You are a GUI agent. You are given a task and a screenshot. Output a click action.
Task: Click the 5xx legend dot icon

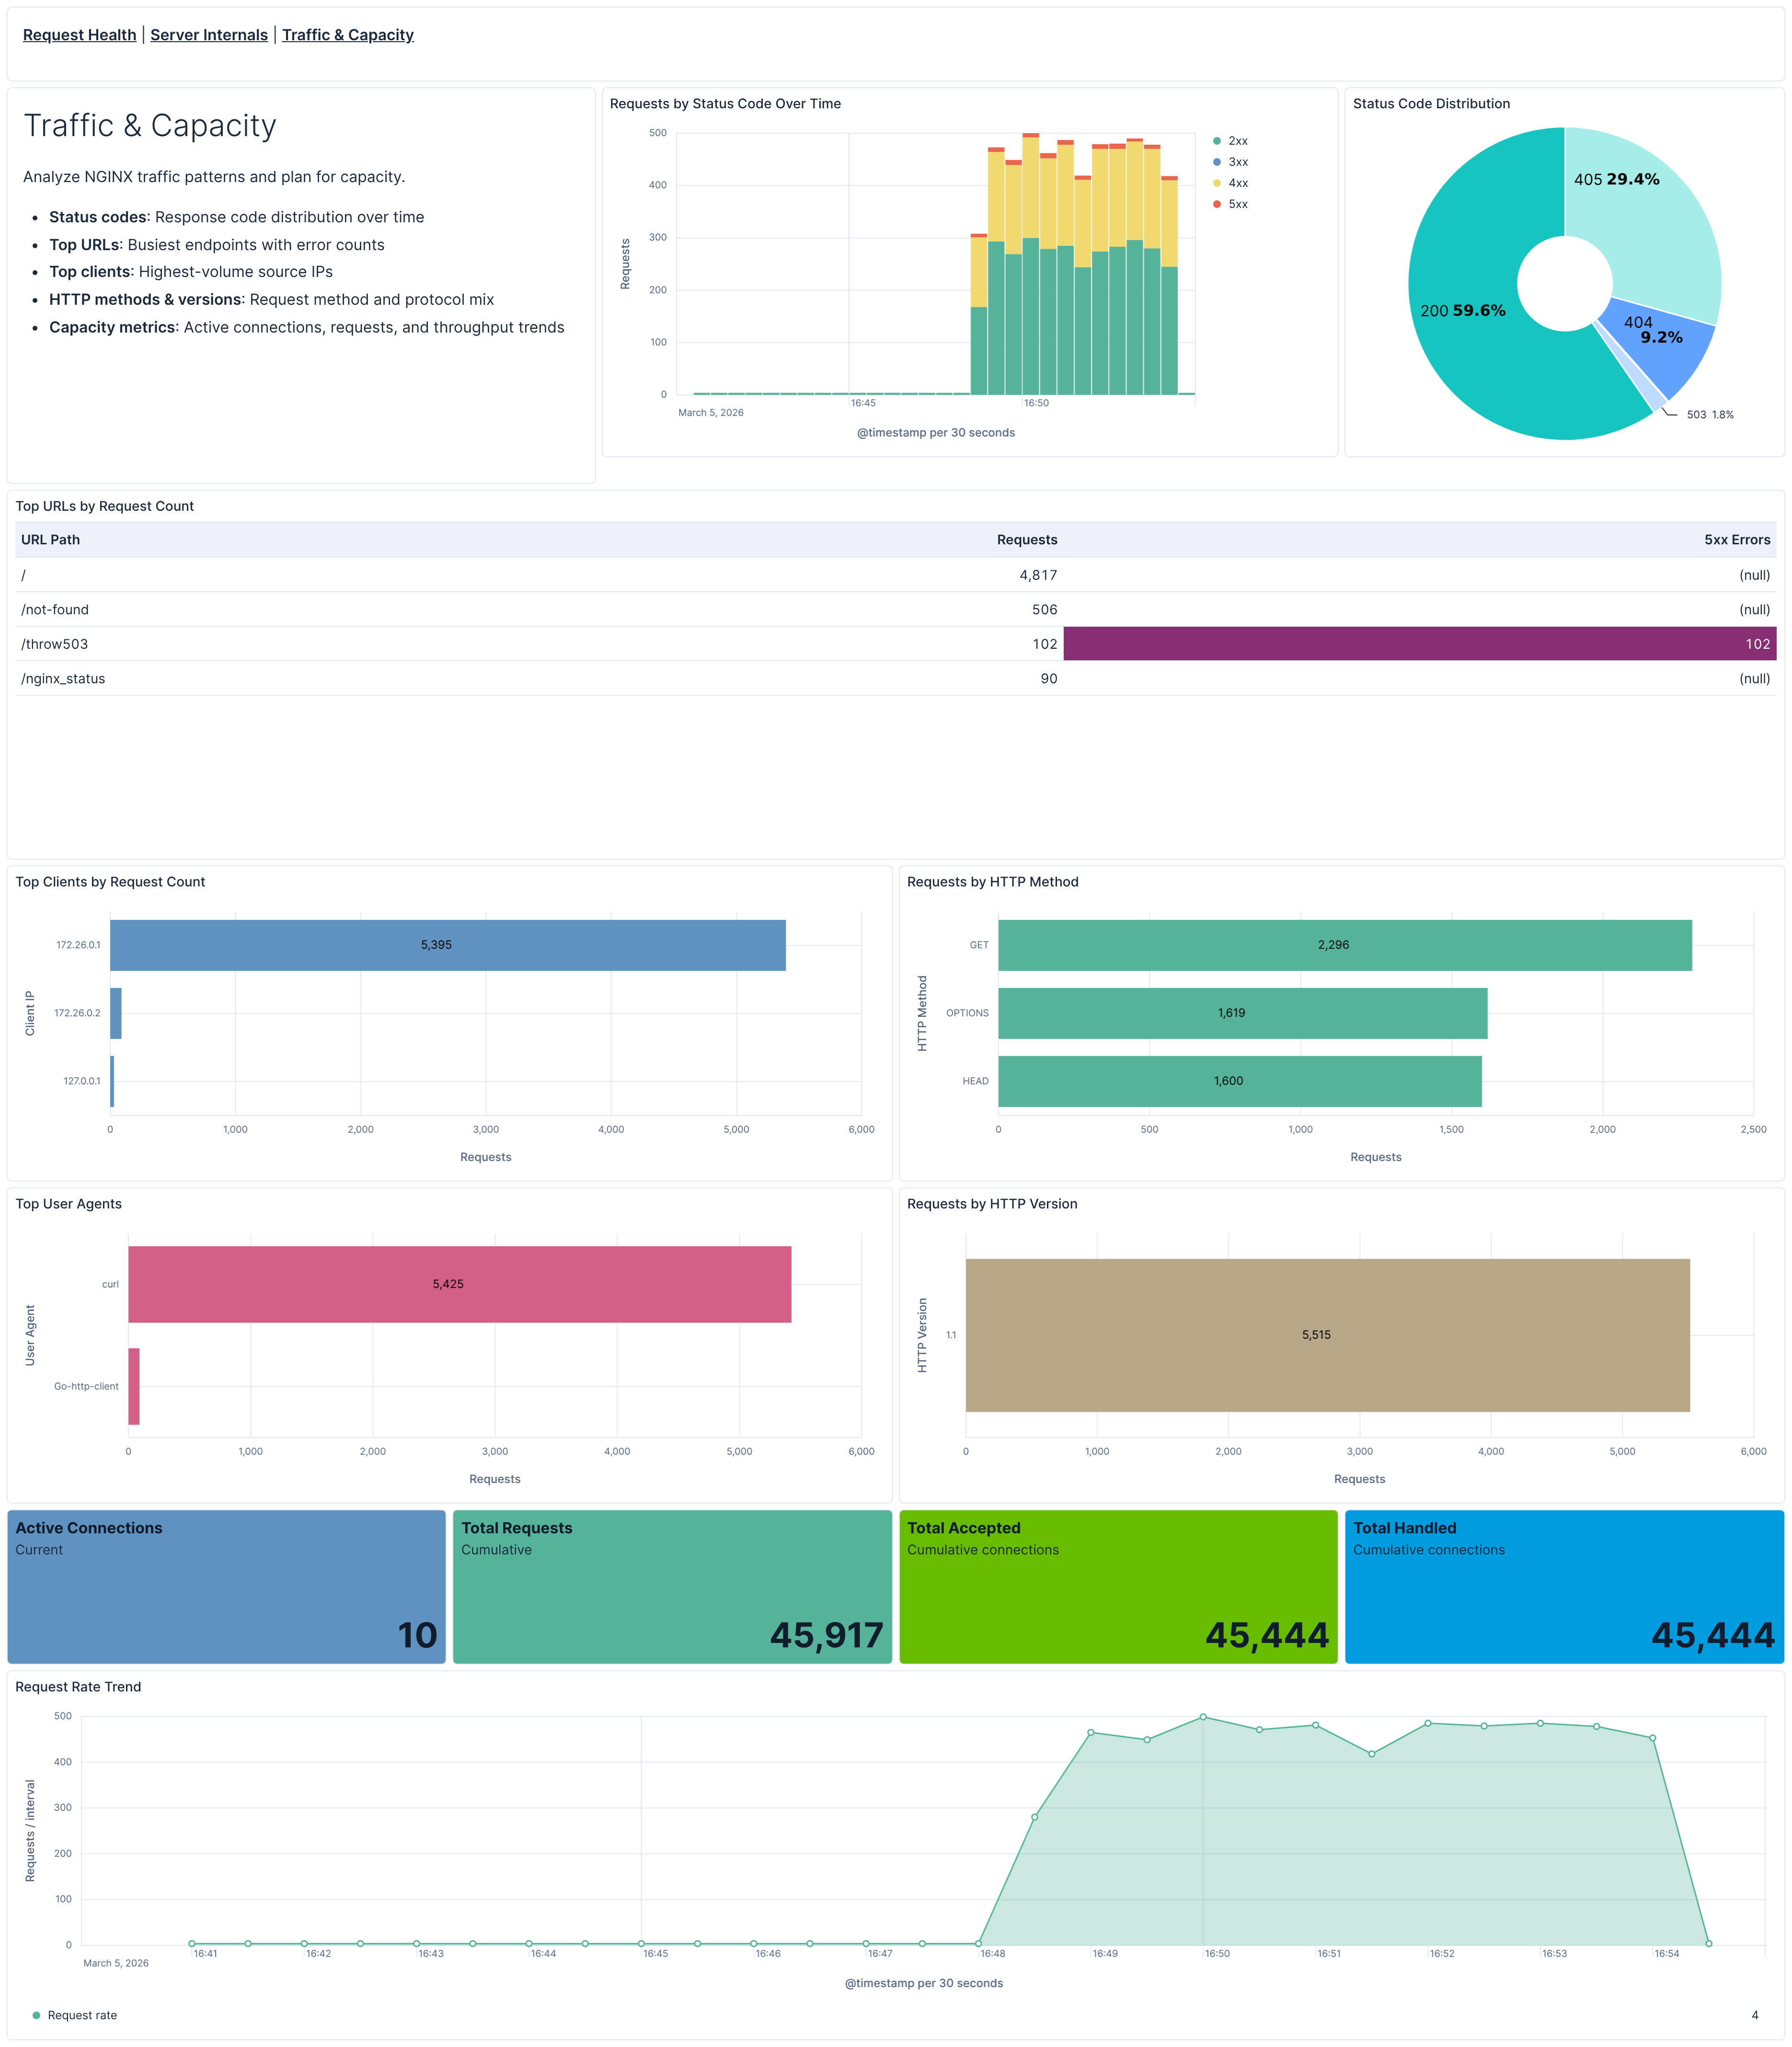click(1217, 203)
